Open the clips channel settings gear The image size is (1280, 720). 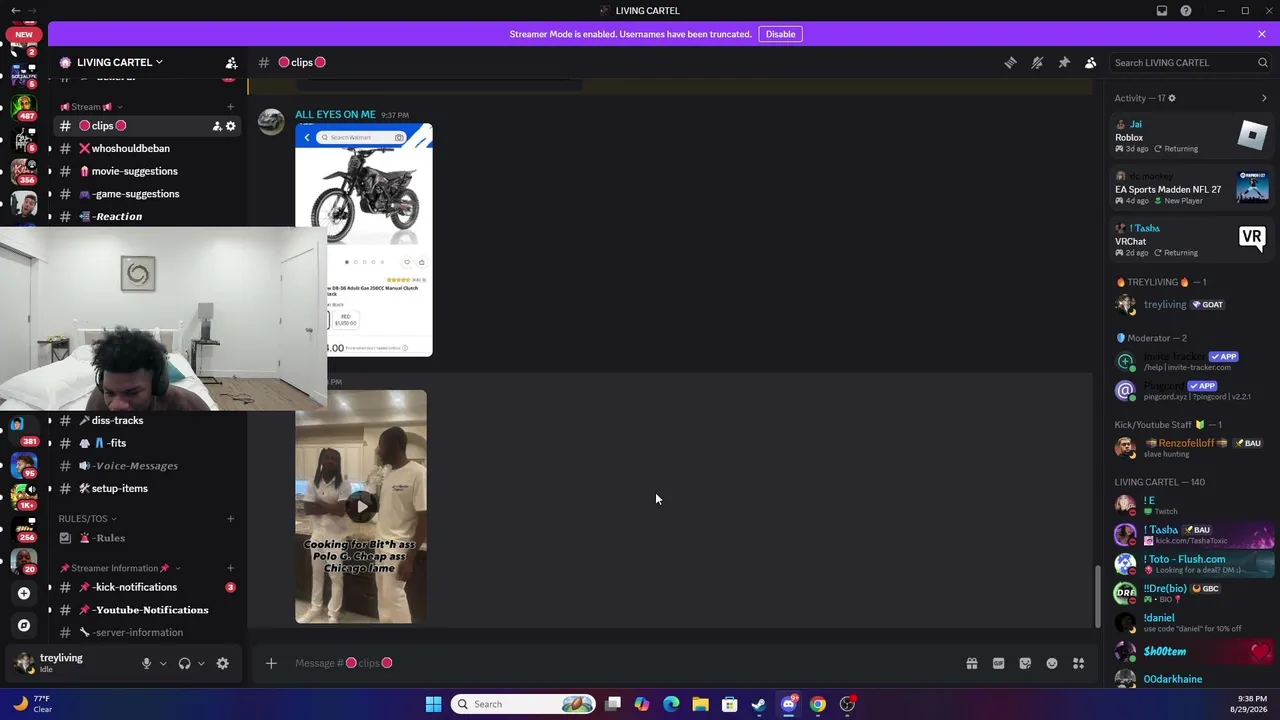231,126
